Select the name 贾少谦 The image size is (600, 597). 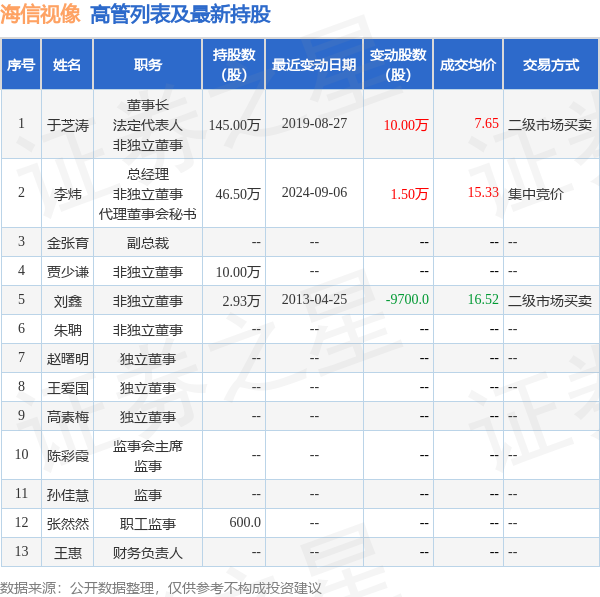coord(68,272)
